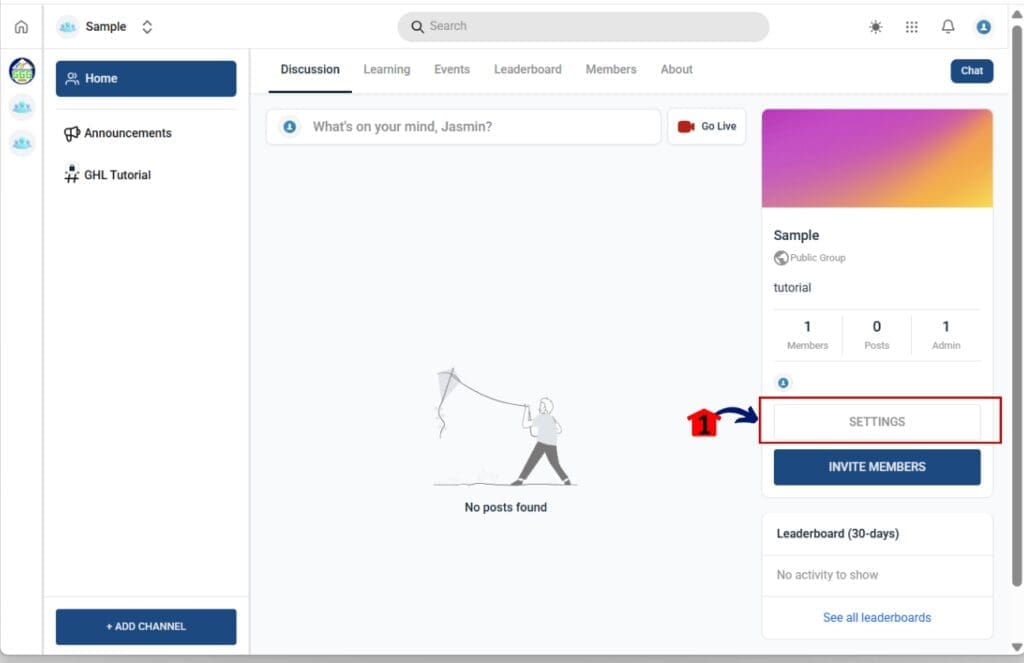Image resolution: width=1024 pixels, height=663 pixels.
Task: Open the apps grid icon
Action: pos(912,27)
